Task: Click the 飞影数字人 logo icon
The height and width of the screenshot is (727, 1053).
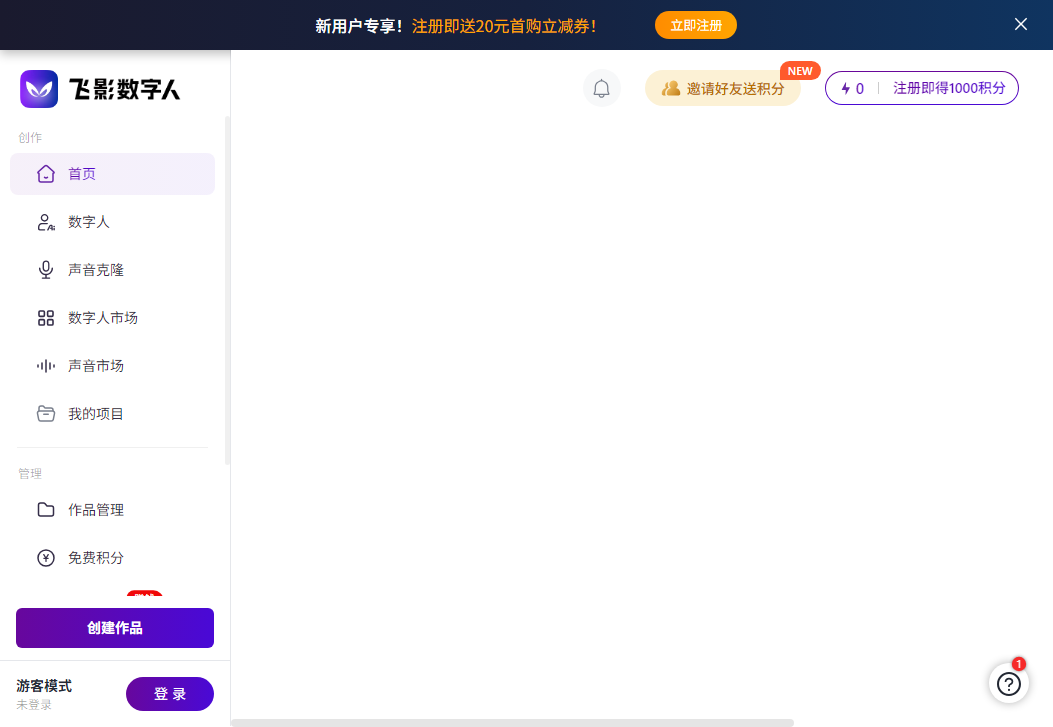Action: (x=39, y=89)
